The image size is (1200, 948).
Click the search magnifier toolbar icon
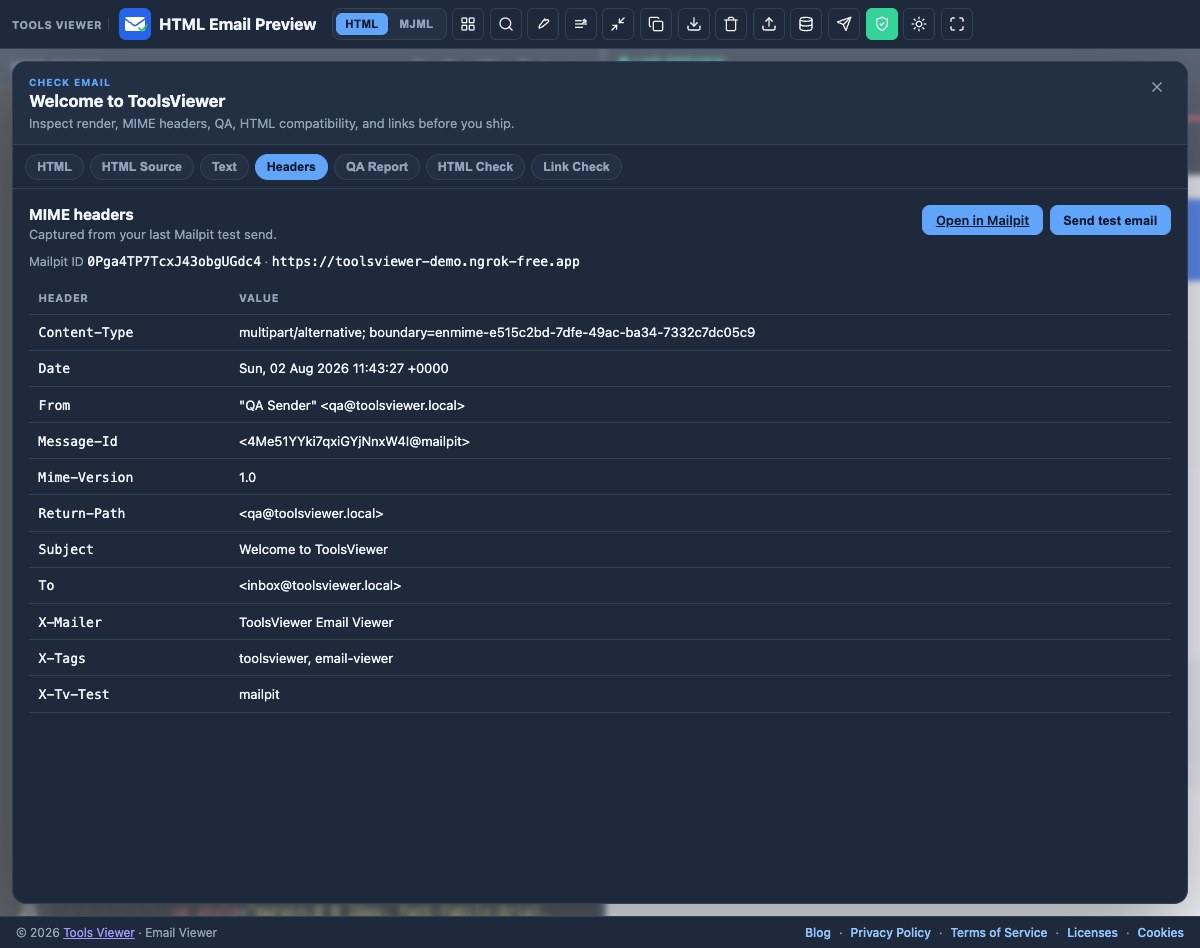[506, 24]
